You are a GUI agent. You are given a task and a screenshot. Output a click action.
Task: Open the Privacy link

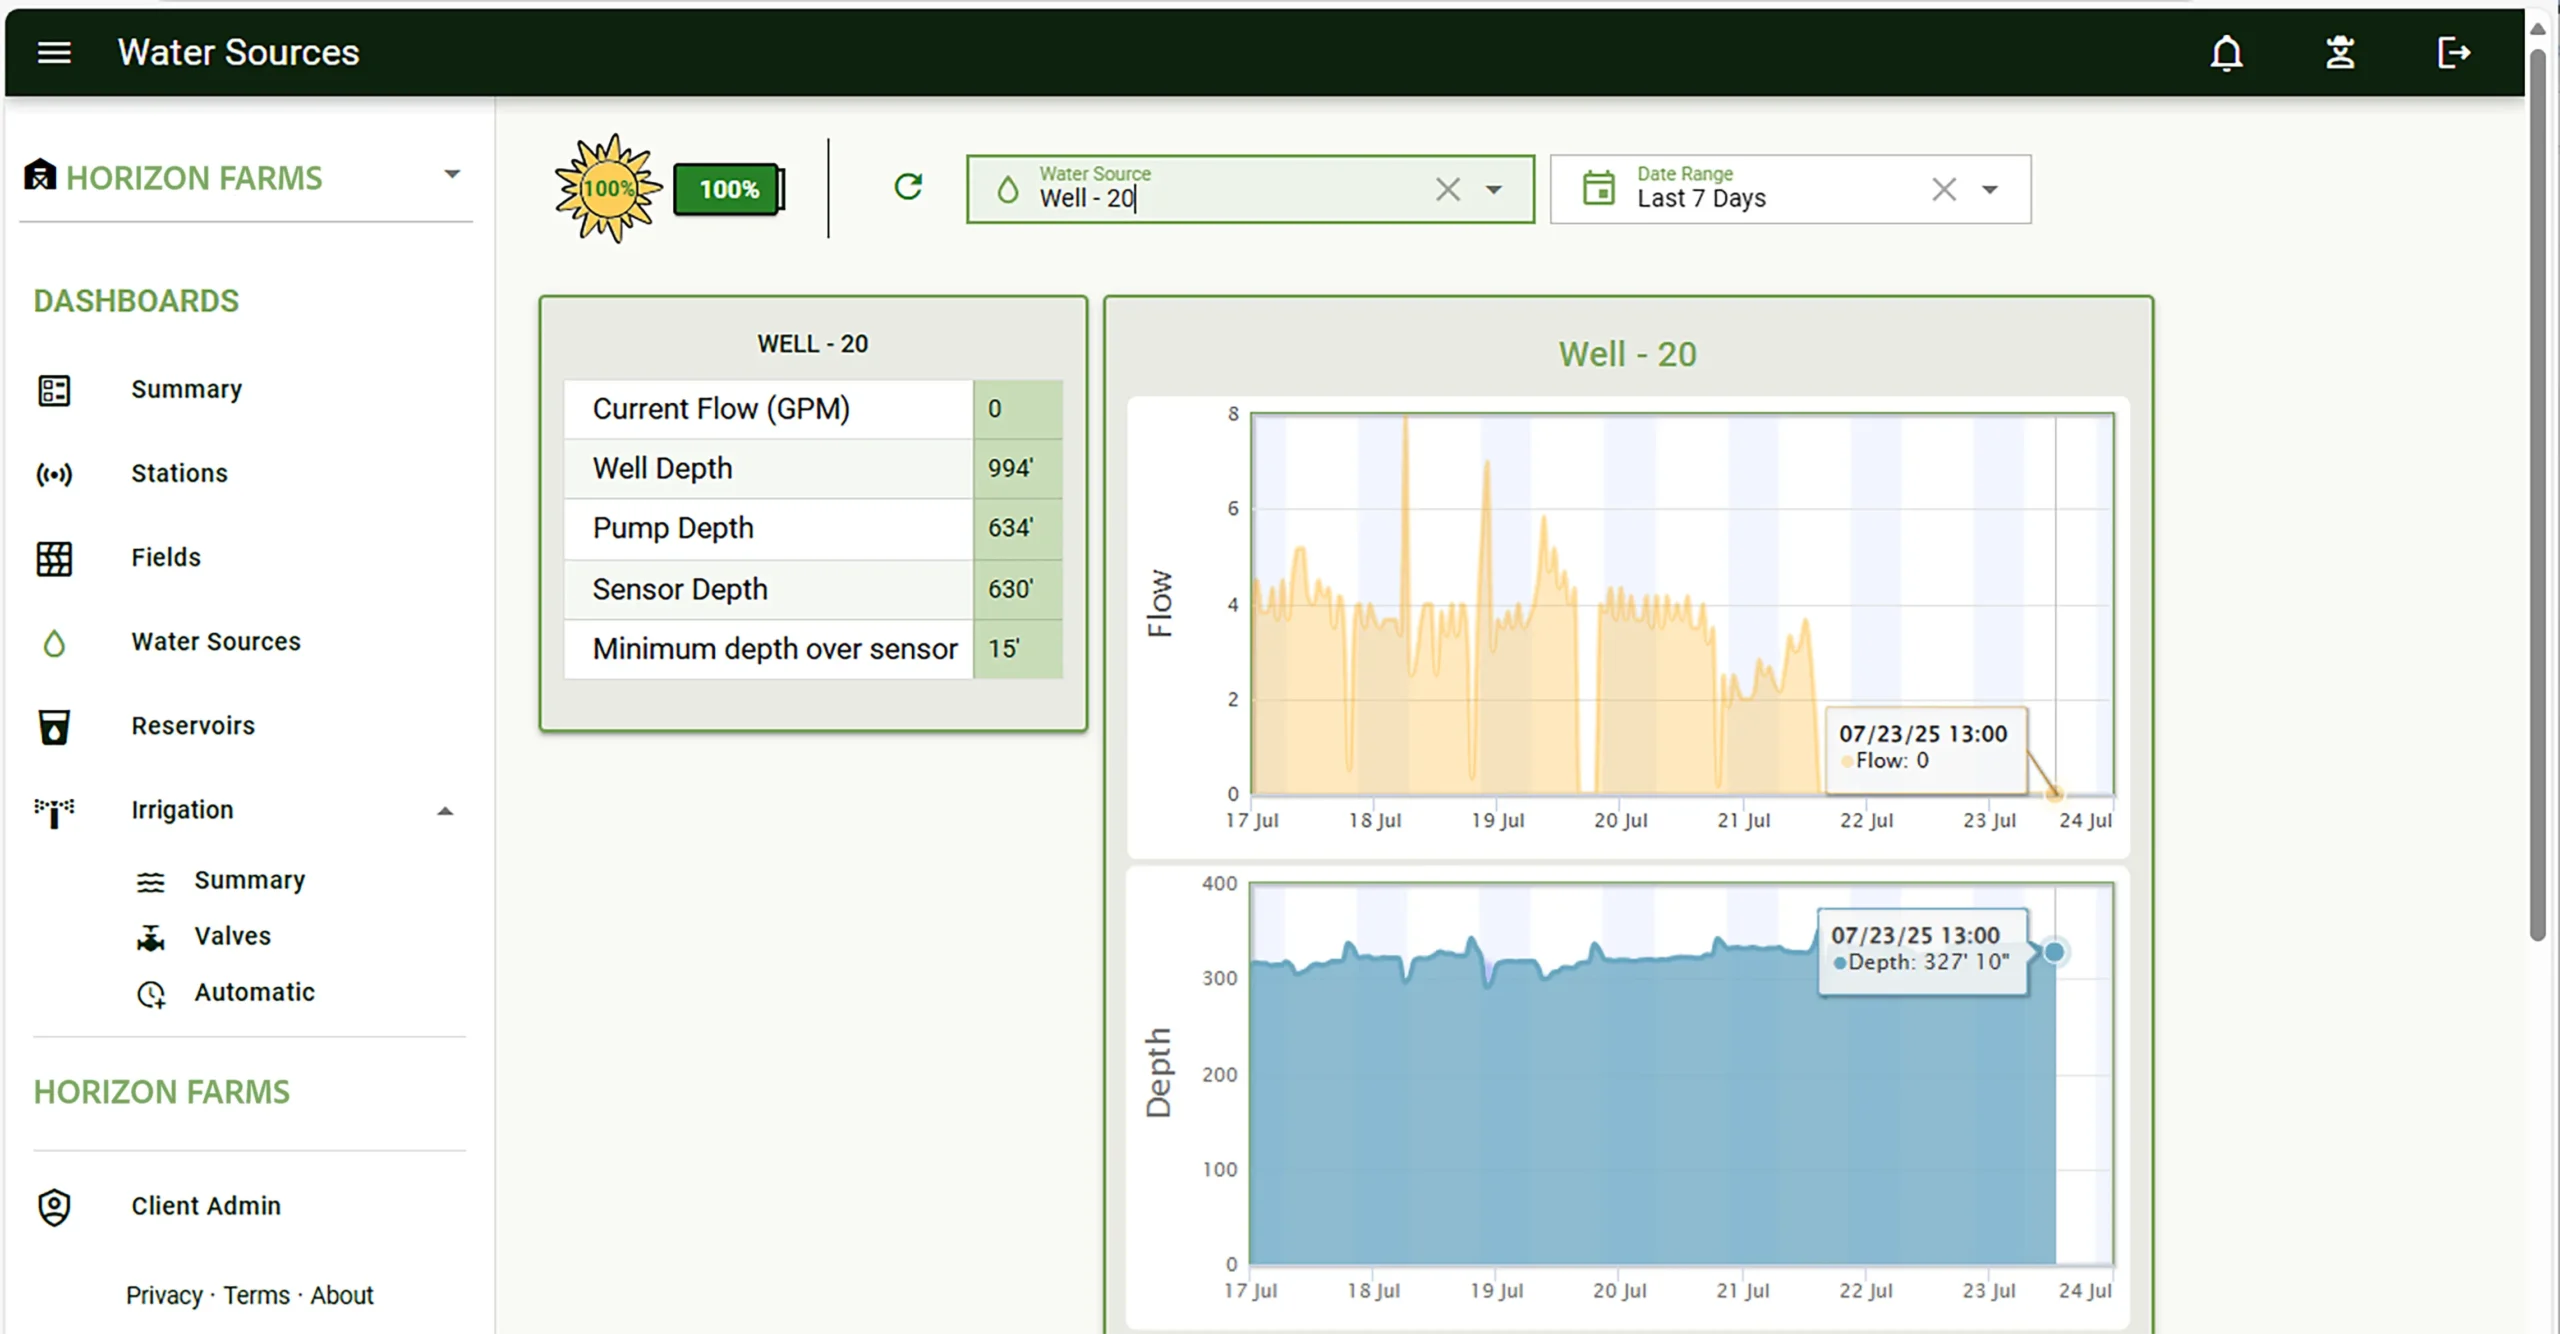click(163, 1295)
